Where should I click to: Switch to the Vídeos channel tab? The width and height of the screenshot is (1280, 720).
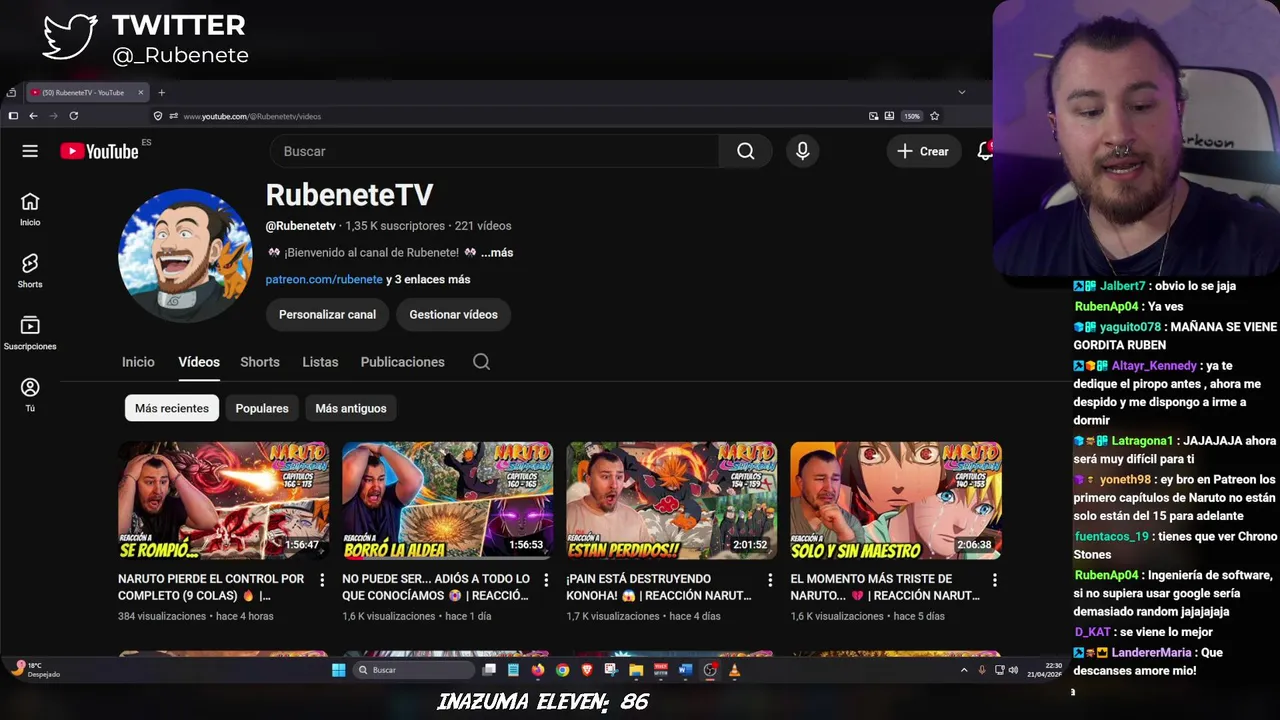pyautogui.click(x=199, y=362)
